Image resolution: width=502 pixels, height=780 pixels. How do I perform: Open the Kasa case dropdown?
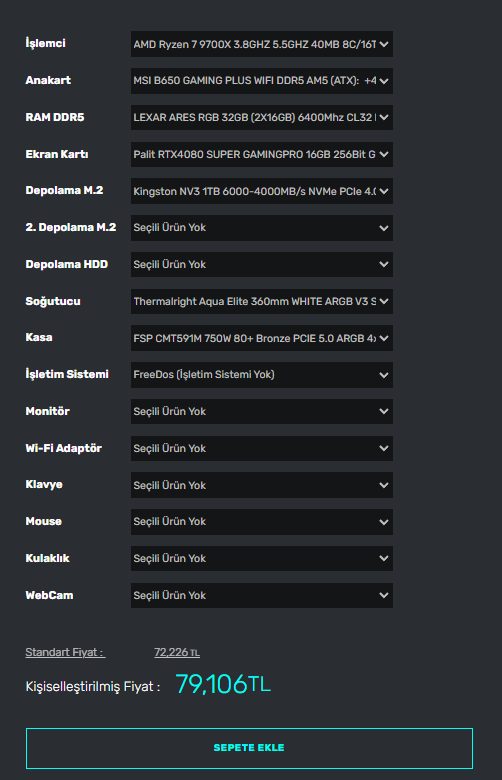(x=262, y=338)
